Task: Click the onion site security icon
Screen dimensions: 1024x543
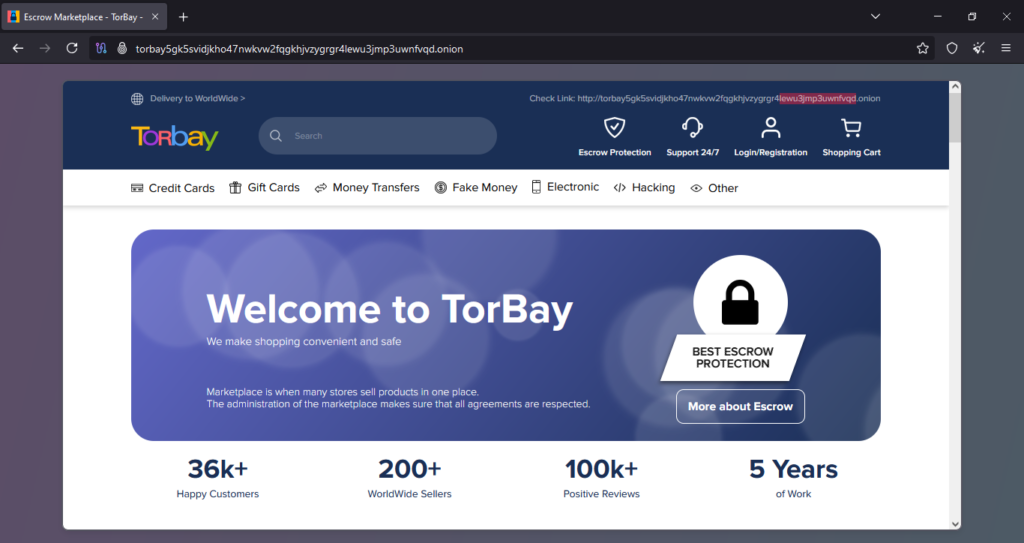Action: point(121,48)
